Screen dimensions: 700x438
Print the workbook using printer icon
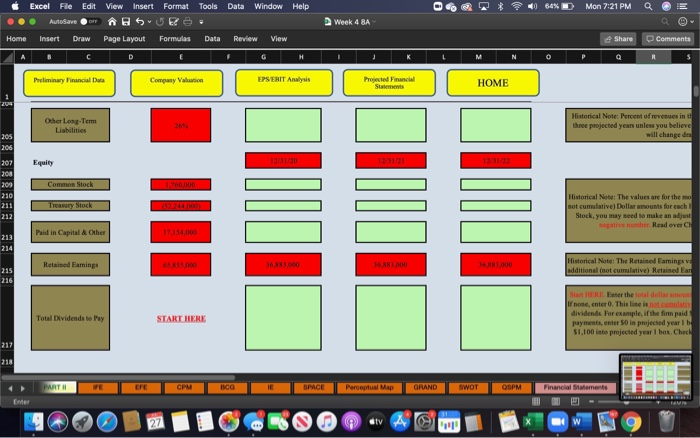pos(188,21)
